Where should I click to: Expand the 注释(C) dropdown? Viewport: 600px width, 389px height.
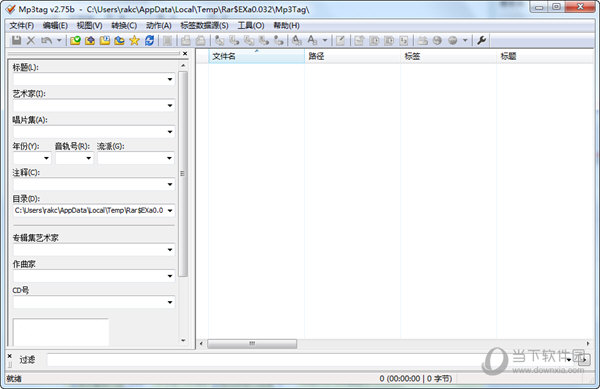pos(170,184)
